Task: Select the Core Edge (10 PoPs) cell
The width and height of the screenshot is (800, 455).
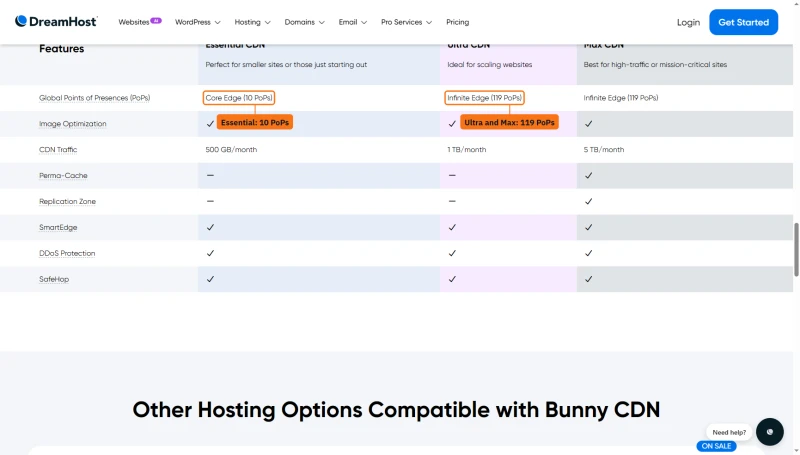Action: [x=239, y=98]
